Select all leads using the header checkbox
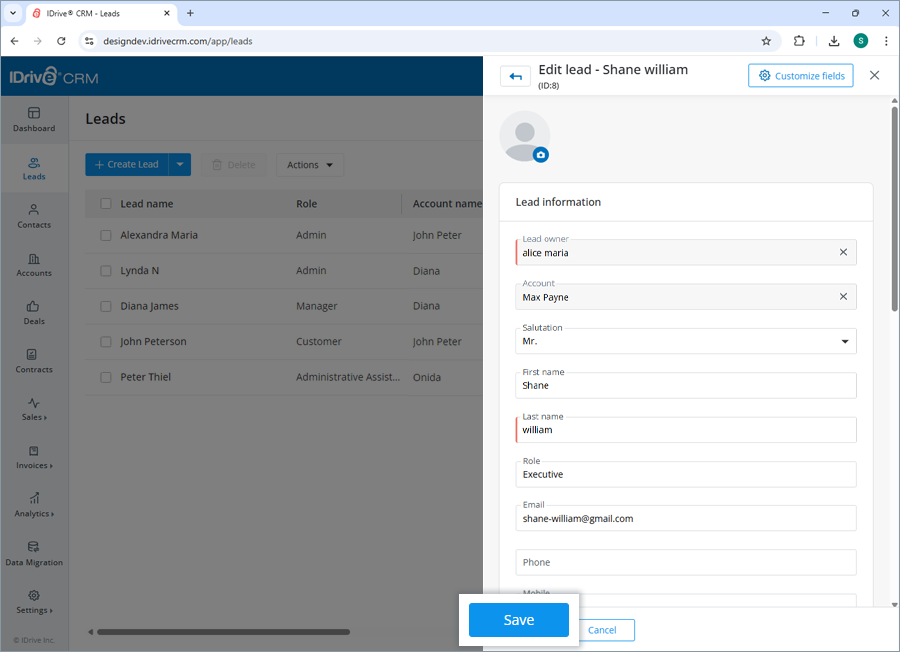The width and height of the screenshot is (900, 652). tap(105, 203)
